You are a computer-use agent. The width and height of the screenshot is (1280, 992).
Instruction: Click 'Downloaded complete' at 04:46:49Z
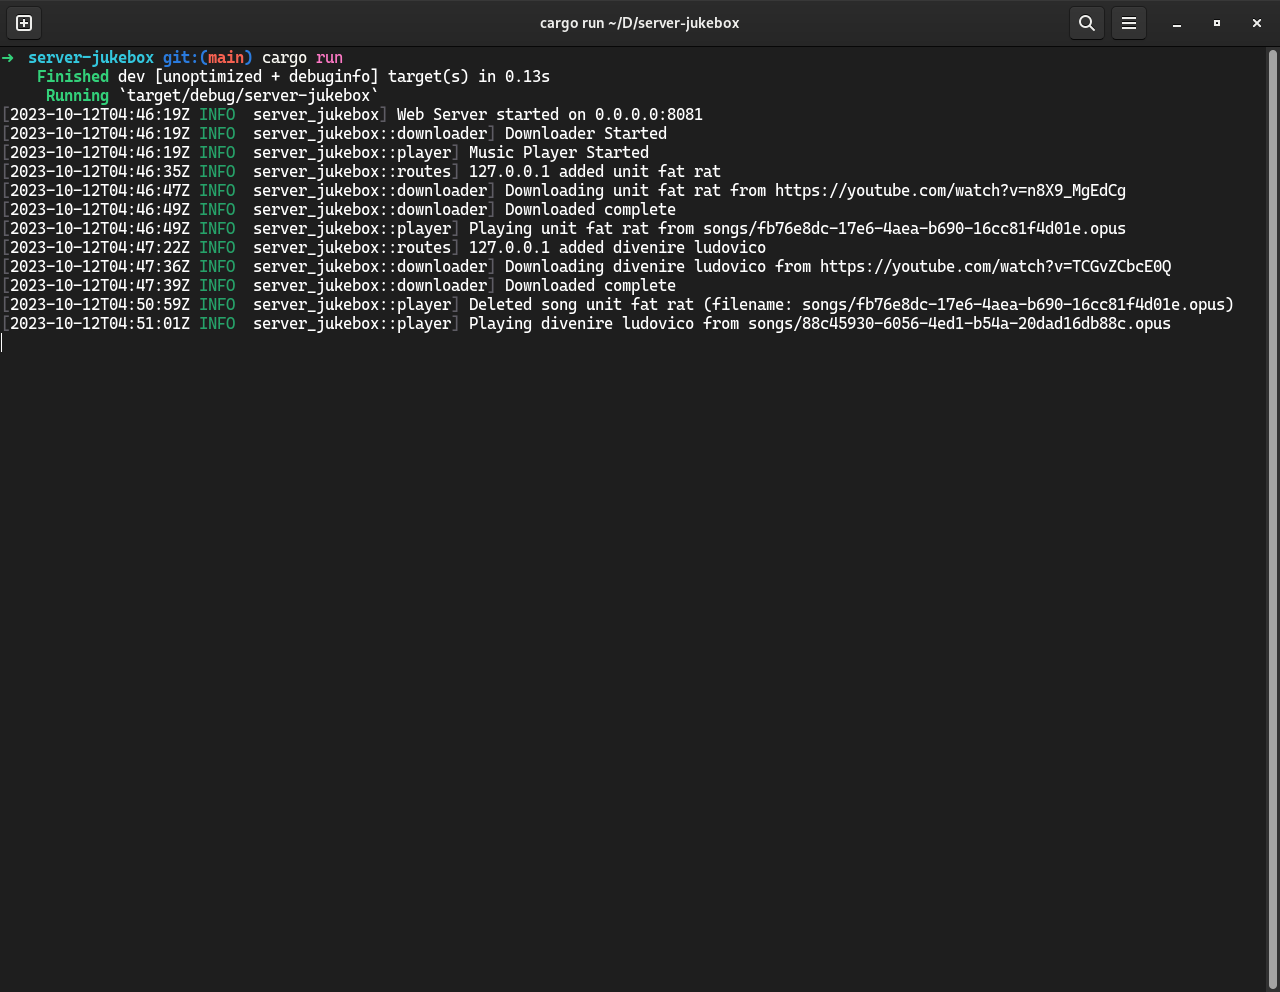[590, 209]
